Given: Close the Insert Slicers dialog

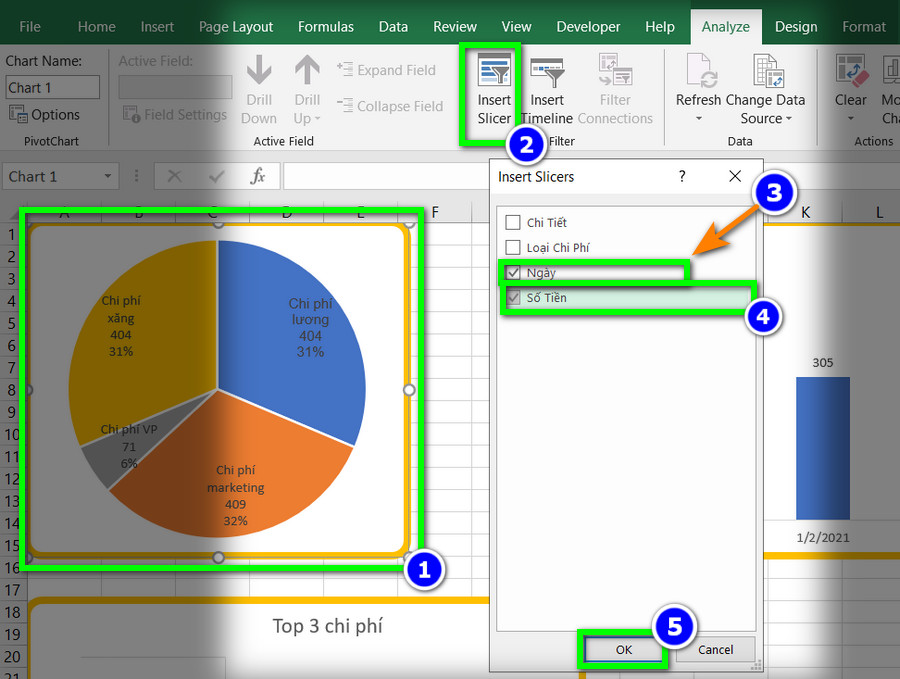Looking at the screenshot, I should coord(735,176).
